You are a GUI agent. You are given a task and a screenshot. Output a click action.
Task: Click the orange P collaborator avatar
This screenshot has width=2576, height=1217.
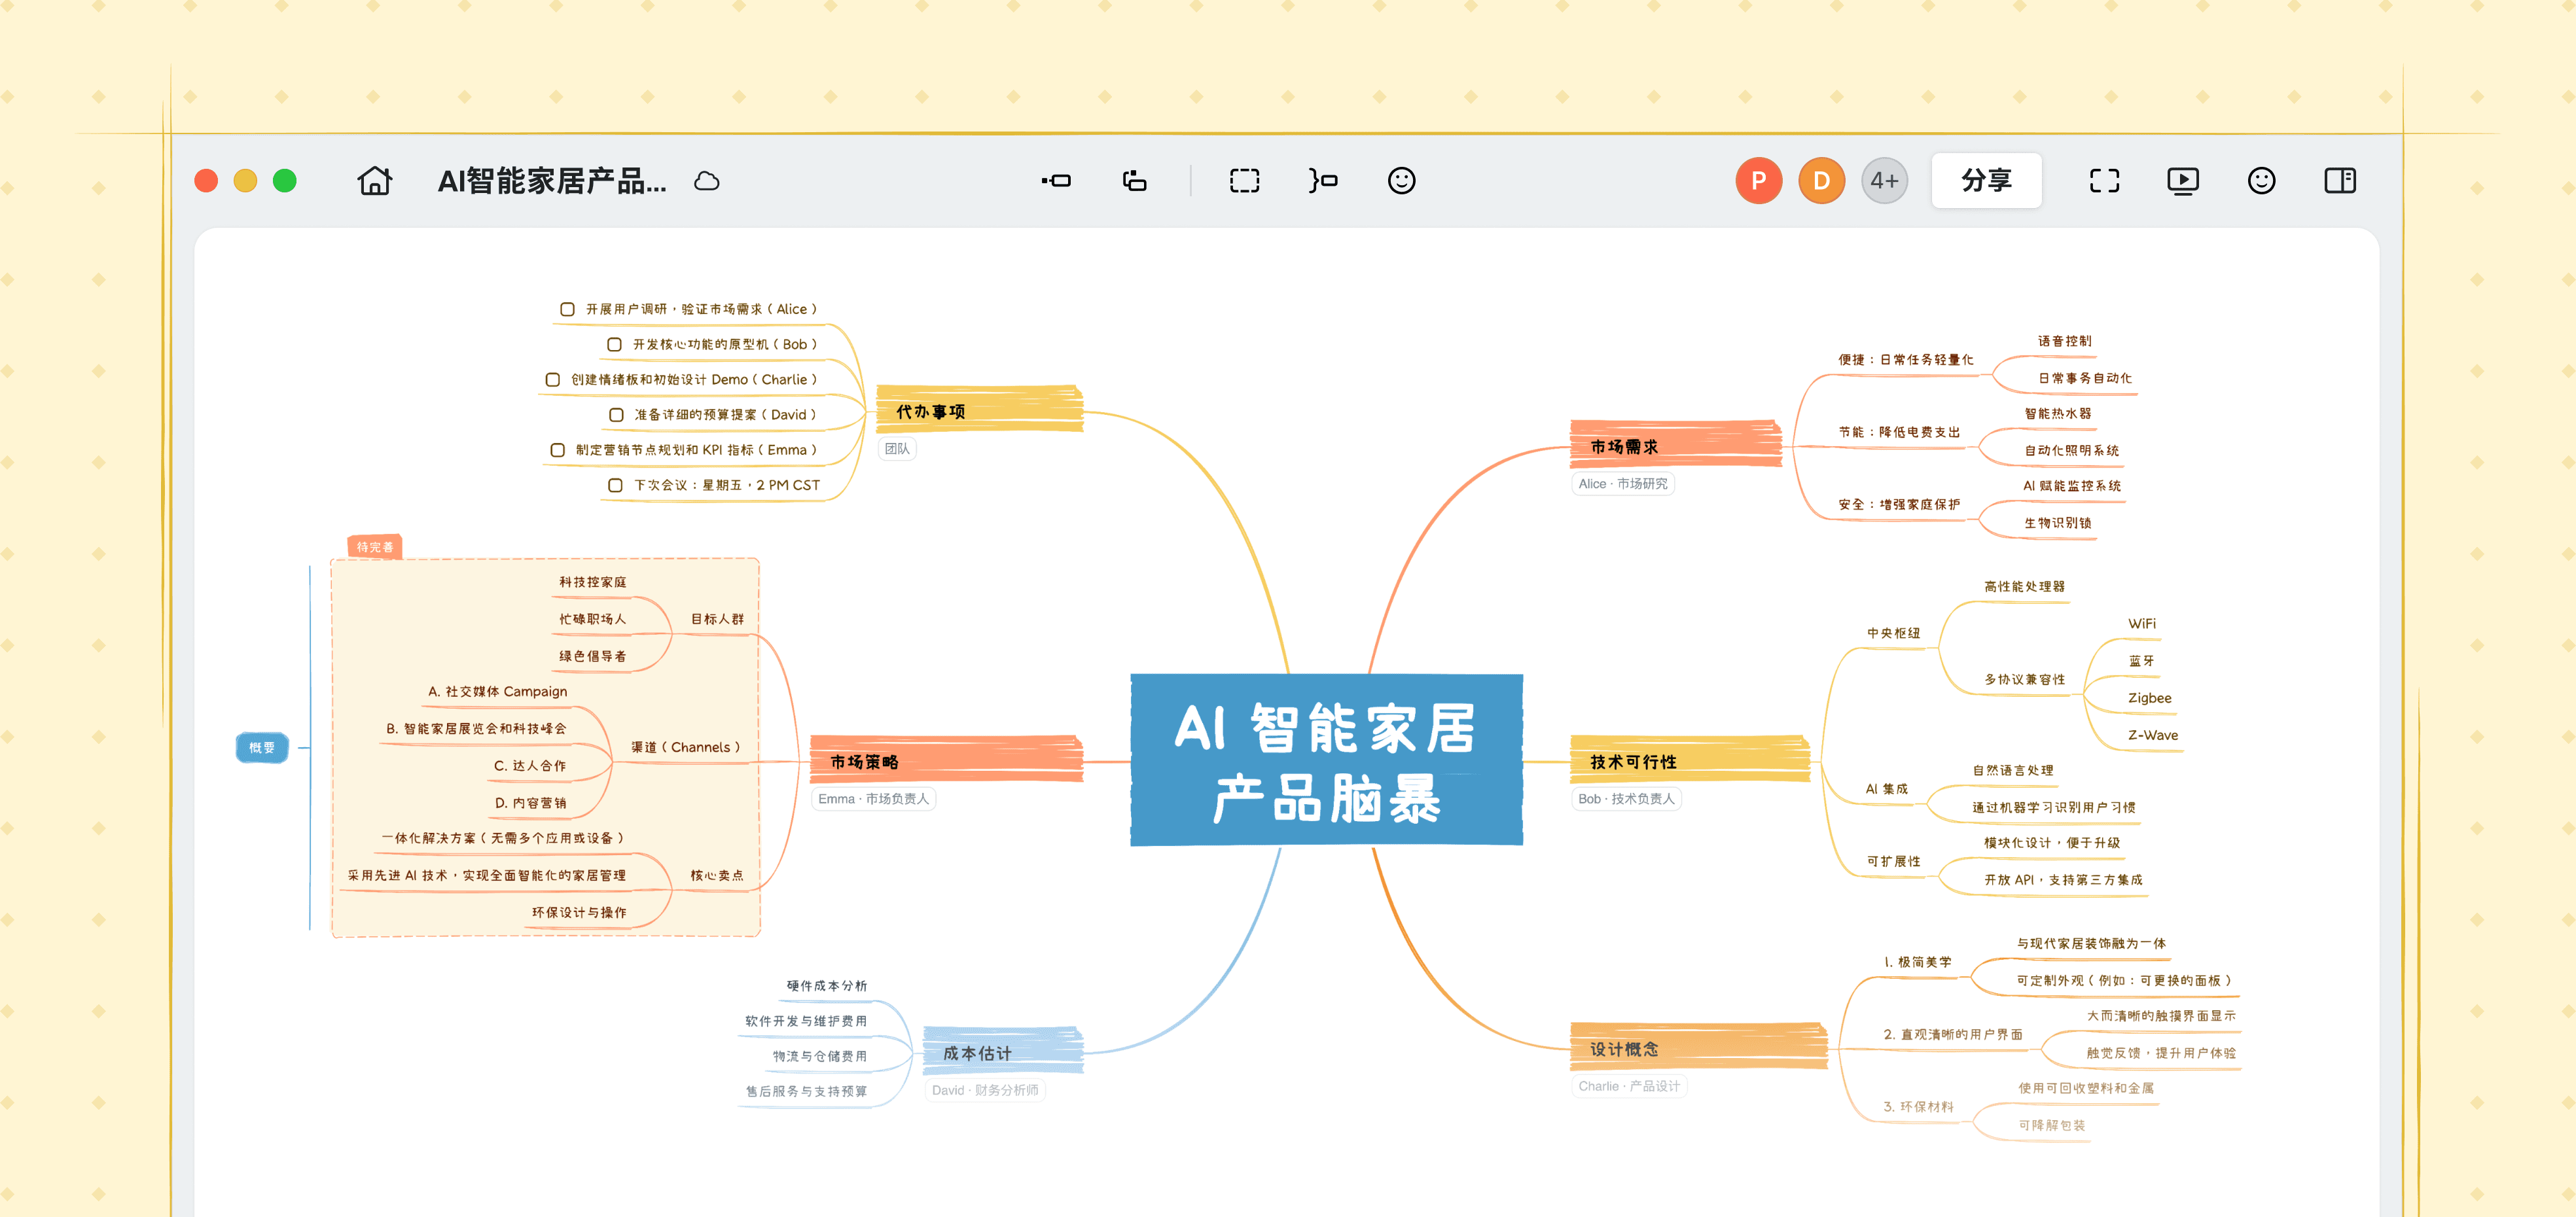coord(1758,181)
